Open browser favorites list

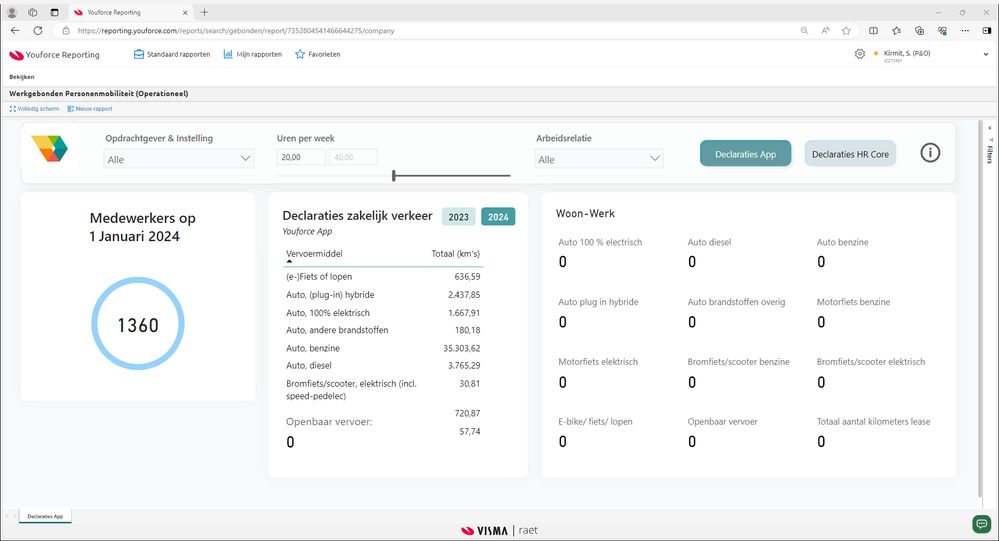(896, 31)
